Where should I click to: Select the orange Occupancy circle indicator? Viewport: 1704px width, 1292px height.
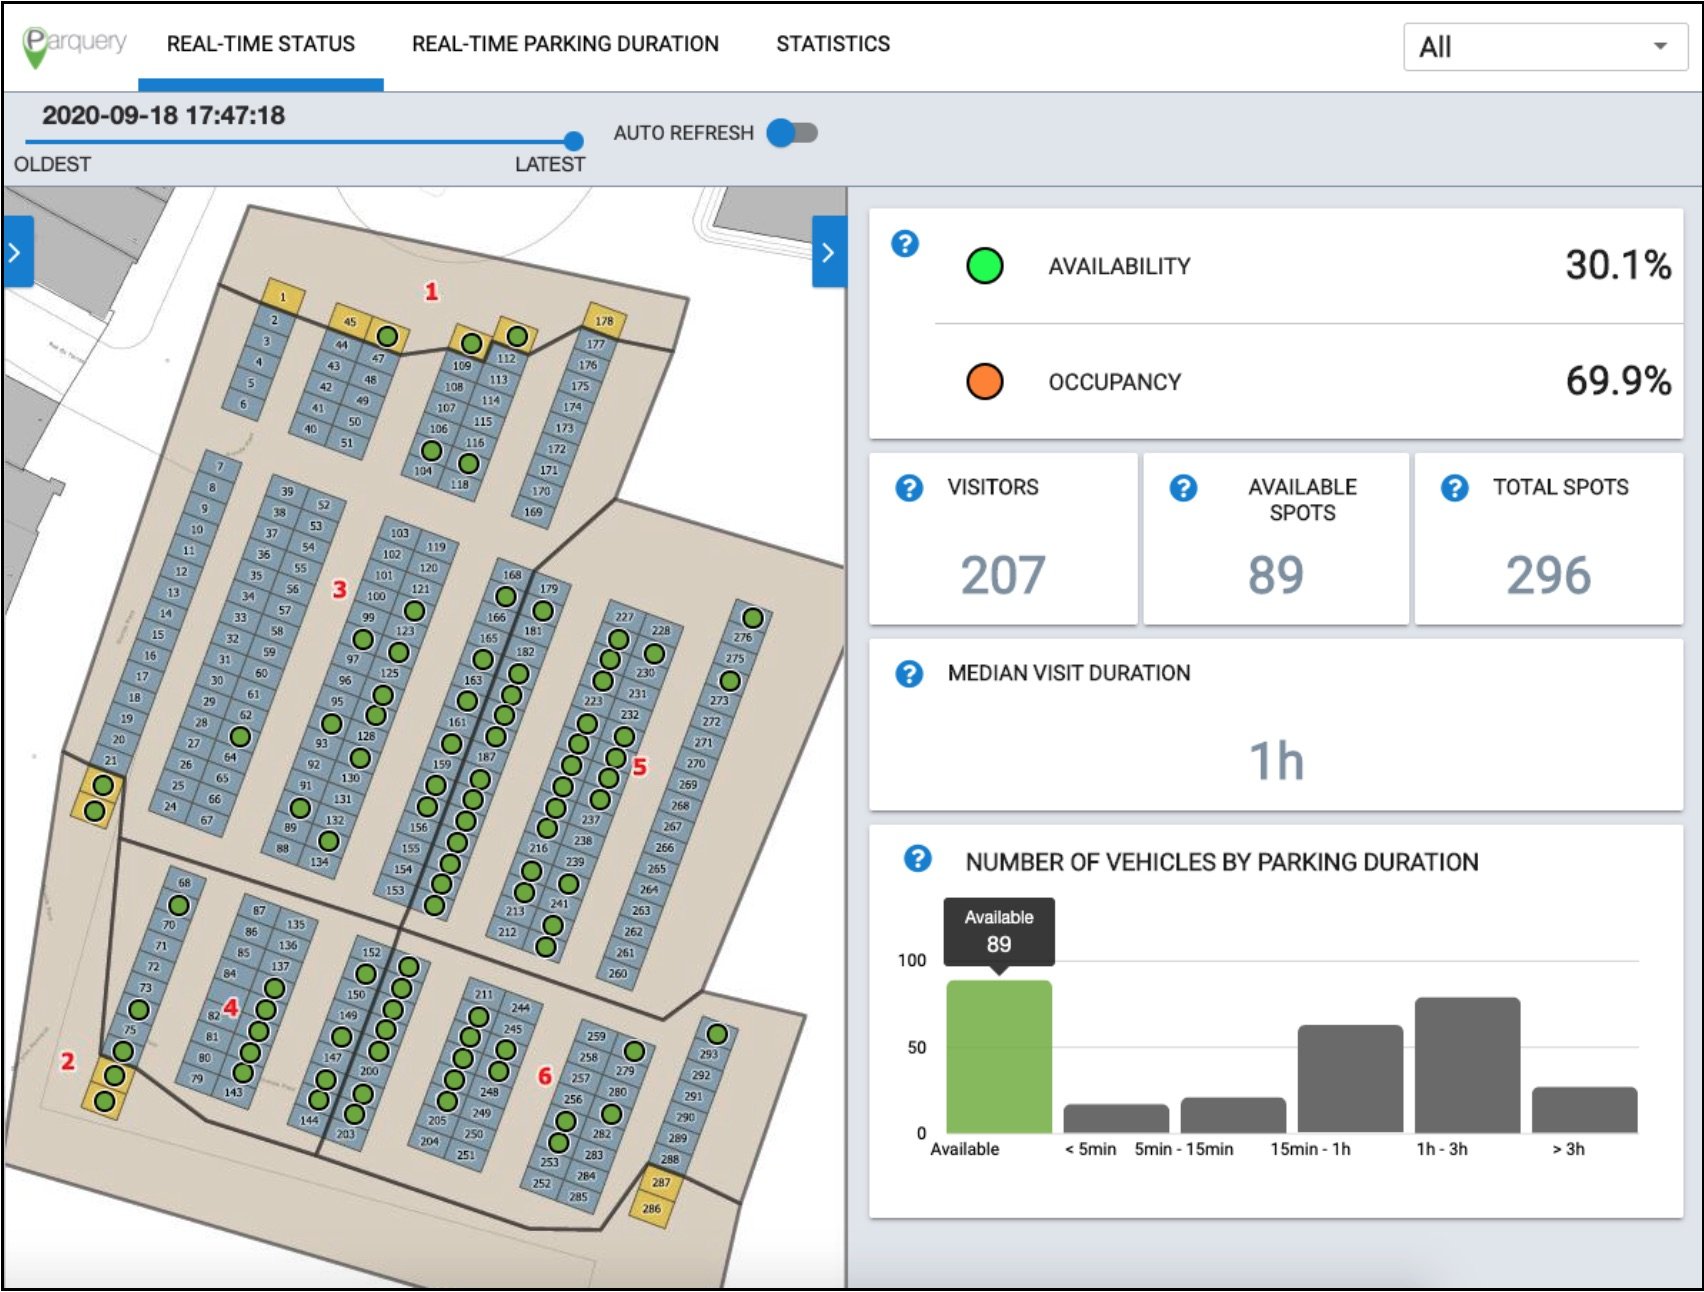tap(984, 381)
